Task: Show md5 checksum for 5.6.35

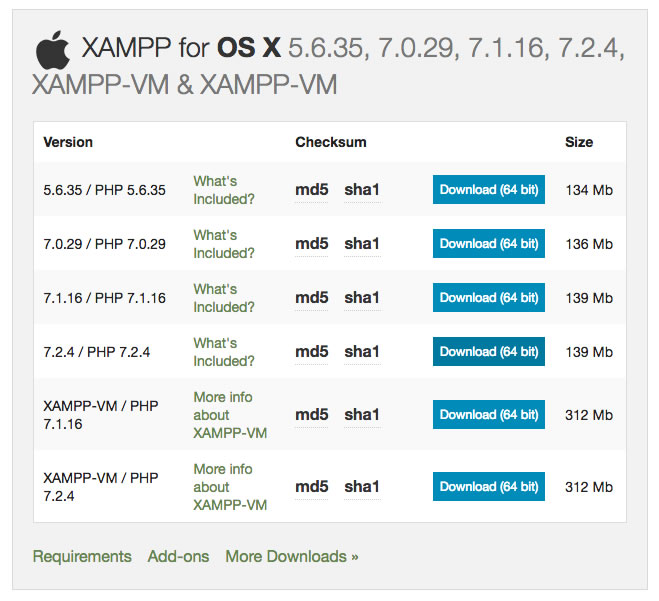Action: [311, 190]
